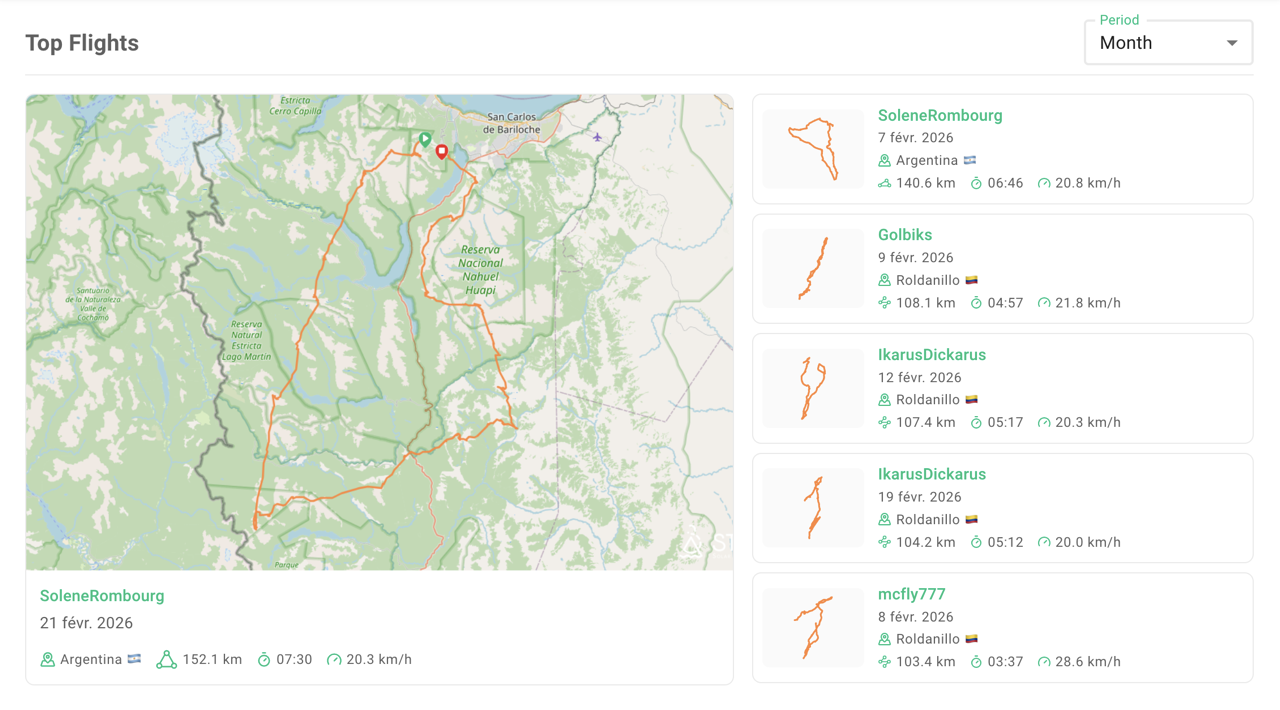Click the red landing marker on map
The image size is (1280, 710).
442,152
